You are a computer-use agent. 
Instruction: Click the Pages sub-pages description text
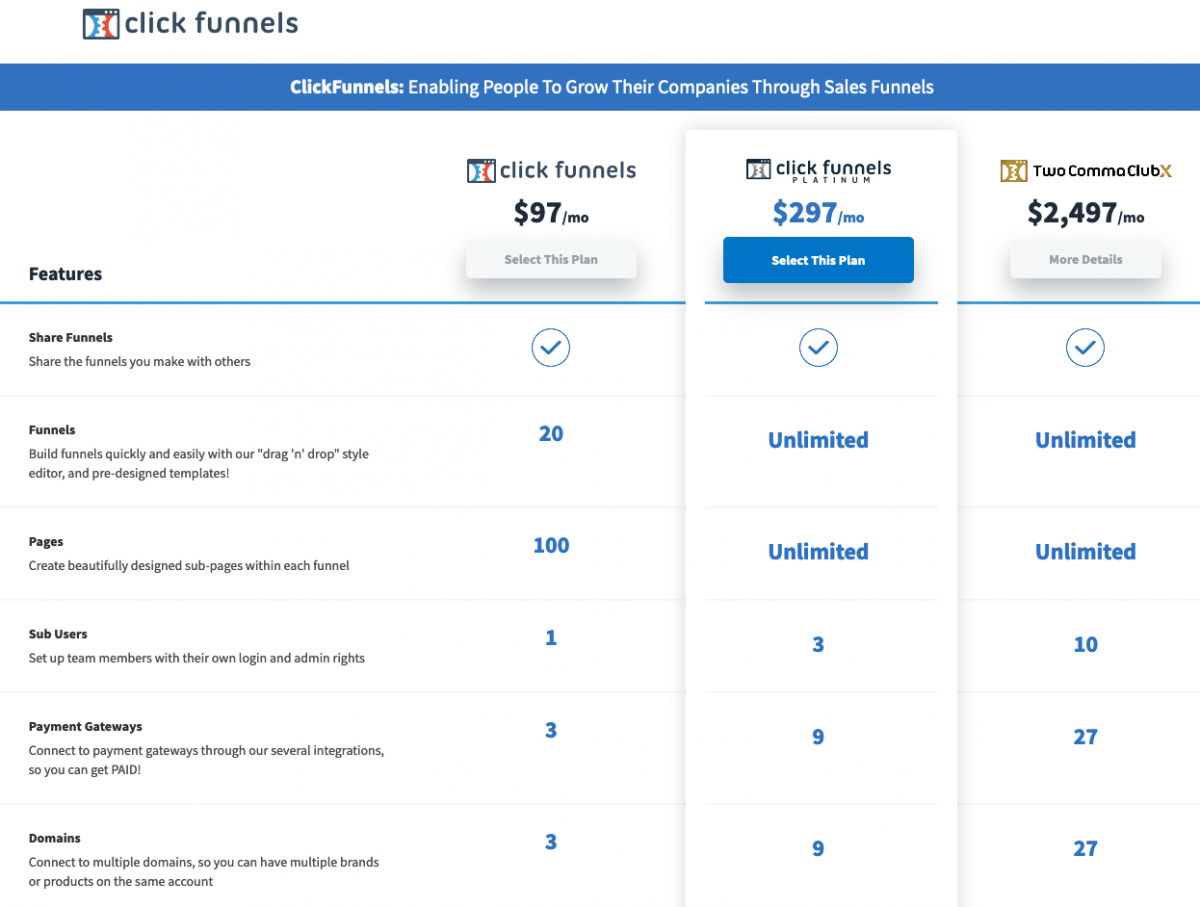coord(189,566)
